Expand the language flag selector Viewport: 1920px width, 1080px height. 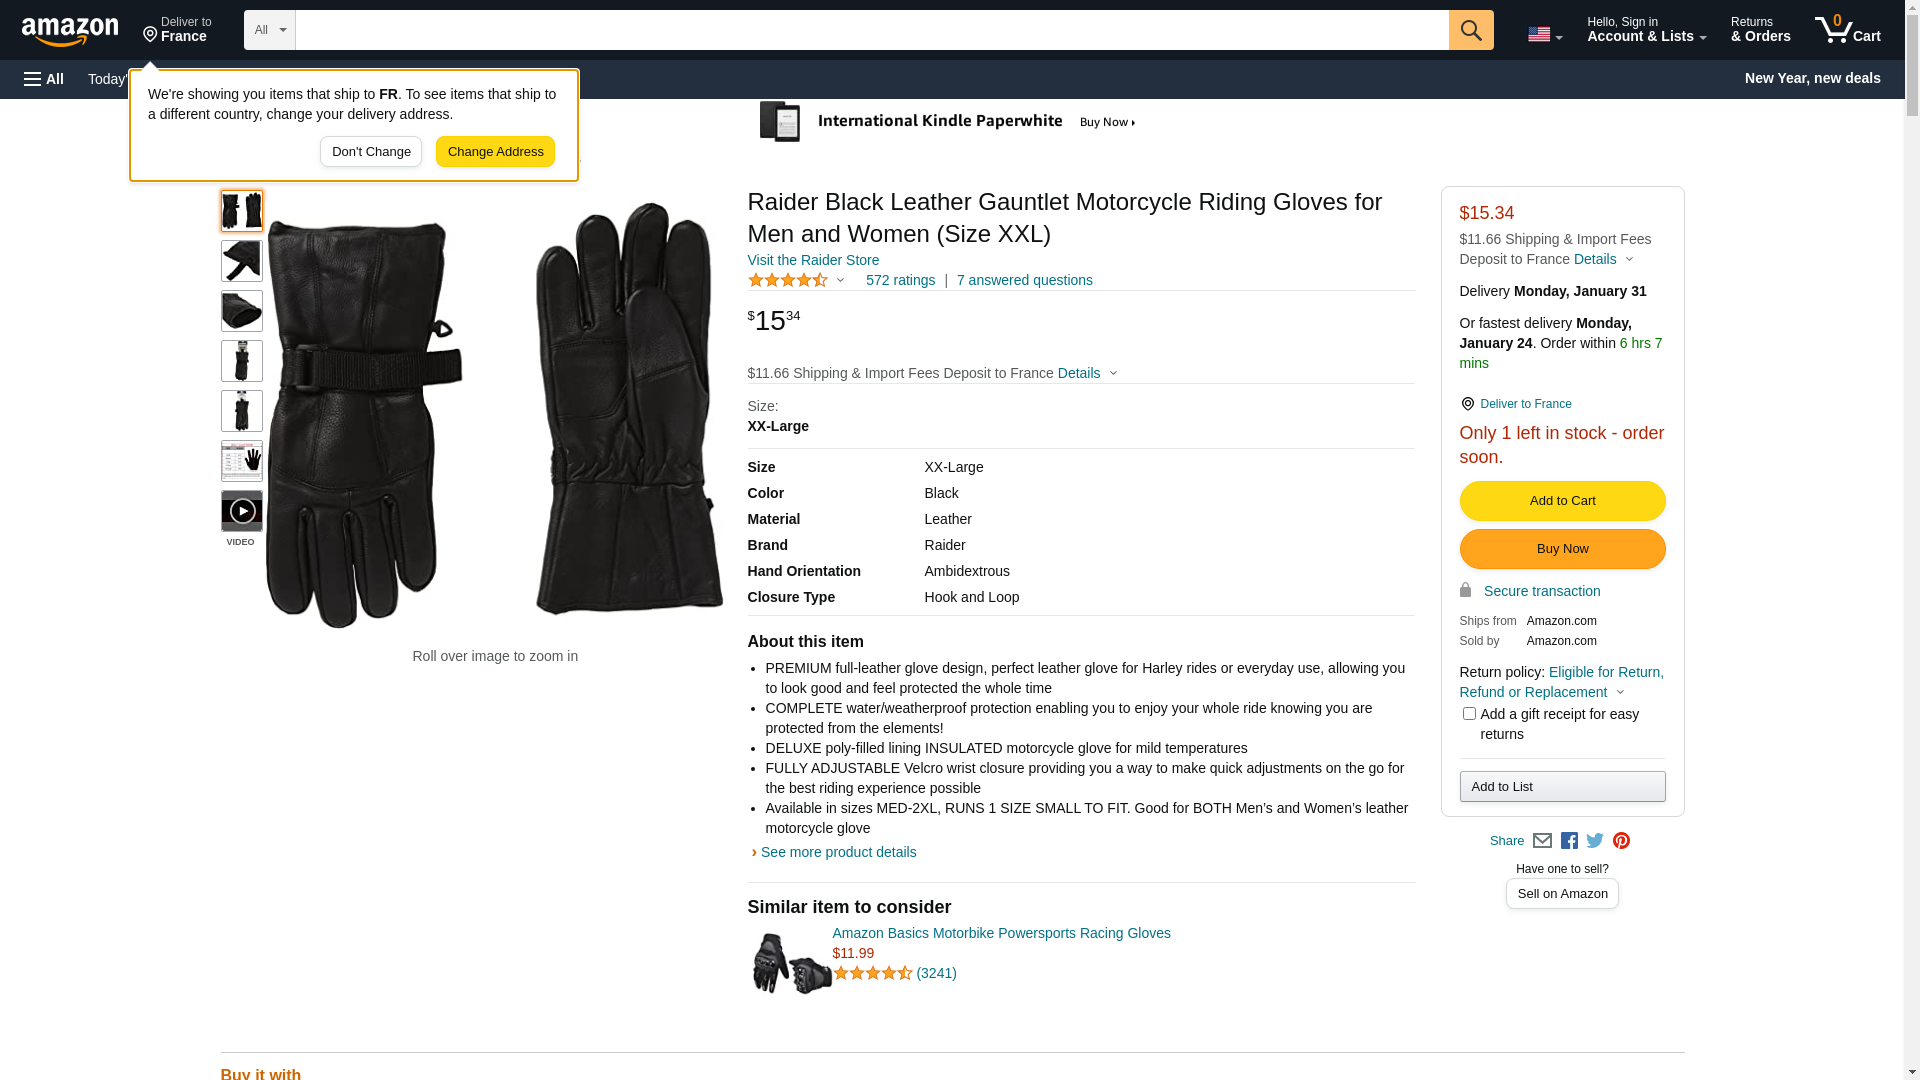click(x=1544, y=34)
